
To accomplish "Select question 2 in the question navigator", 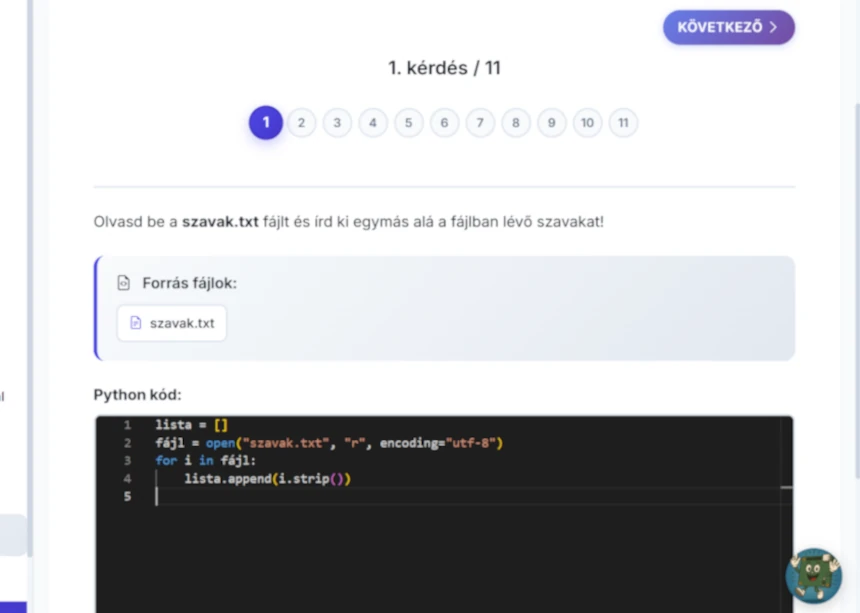I will click(x=301, y=122).
